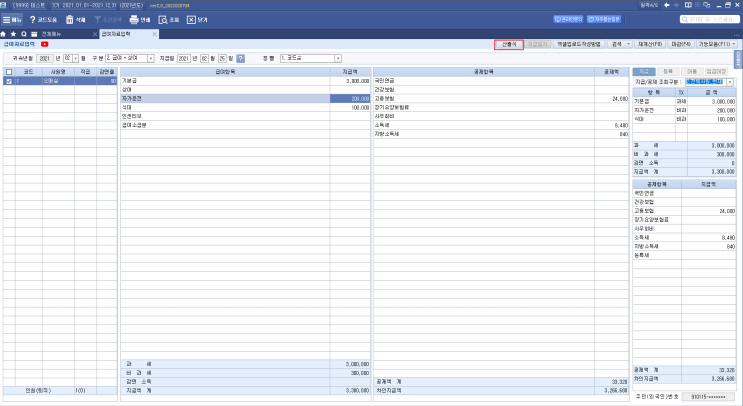Select the 상여 row in 급여항목
Screen dimensions: 743x406
point(245,90)
